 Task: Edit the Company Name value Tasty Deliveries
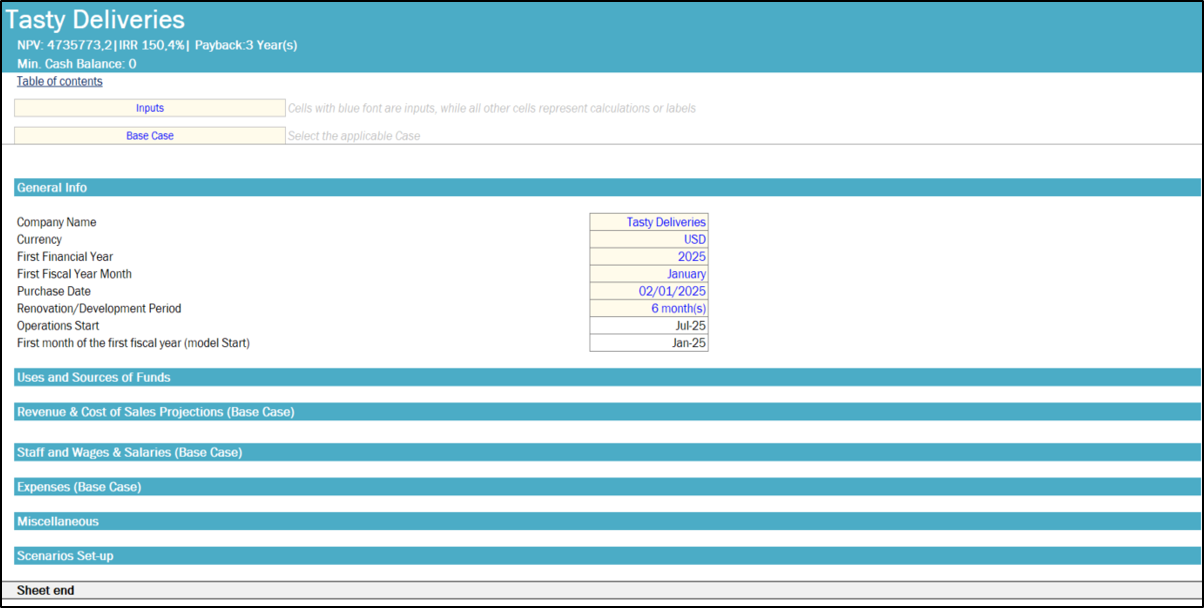point(649,222)
